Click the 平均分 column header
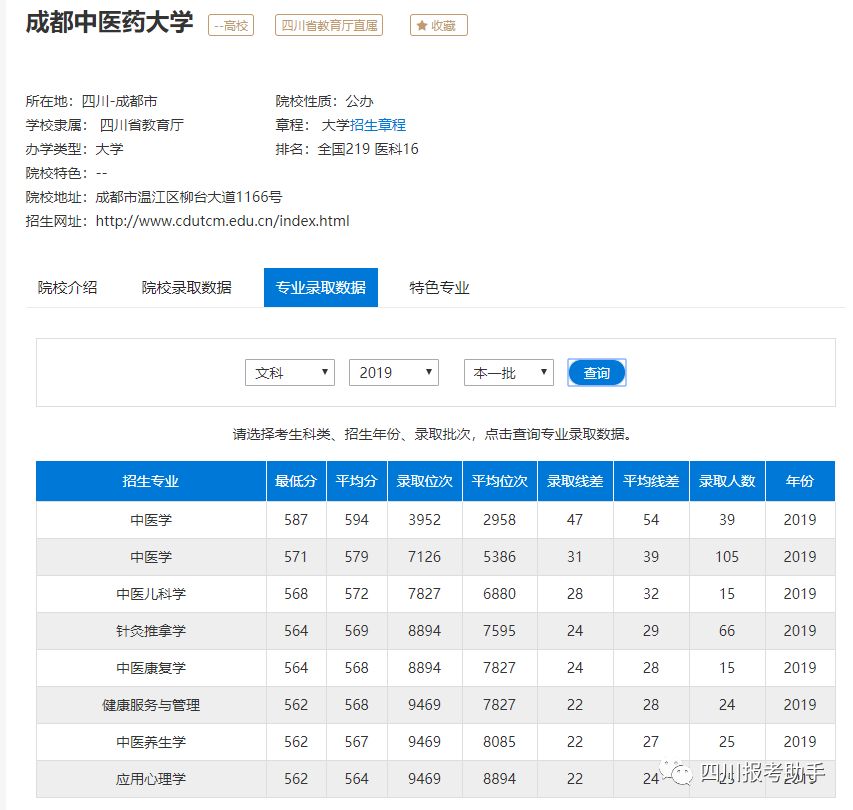The width and height of the screenshot is (853, 810). pyautogui.click(x=356, y=481)
